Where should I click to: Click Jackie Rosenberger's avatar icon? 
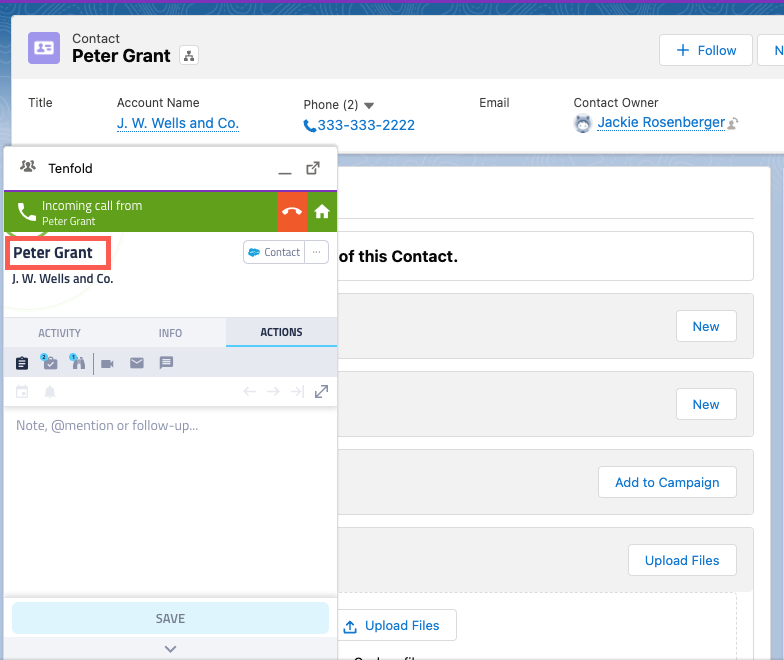point(582,123)
